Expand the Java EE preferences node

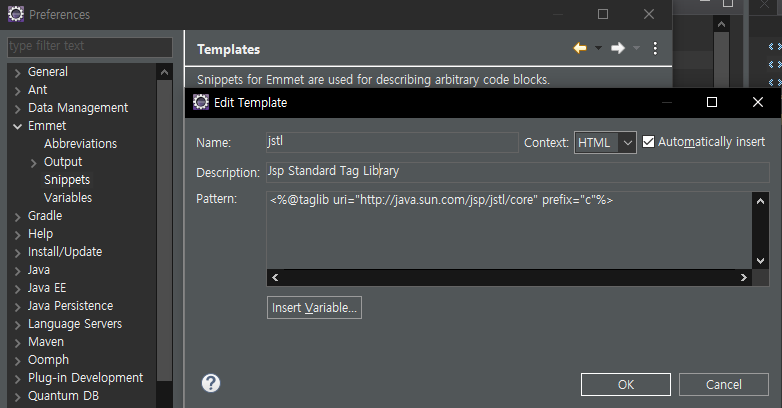(17, 289)
